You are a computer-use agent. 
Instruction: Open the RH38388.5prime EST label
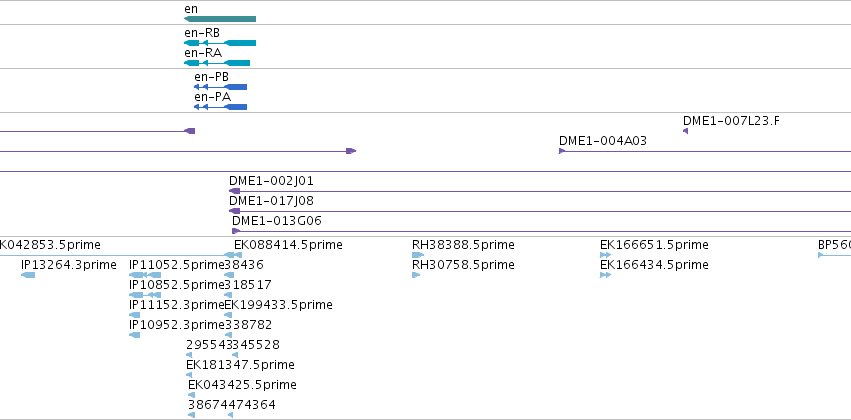[x=463, y=245]
